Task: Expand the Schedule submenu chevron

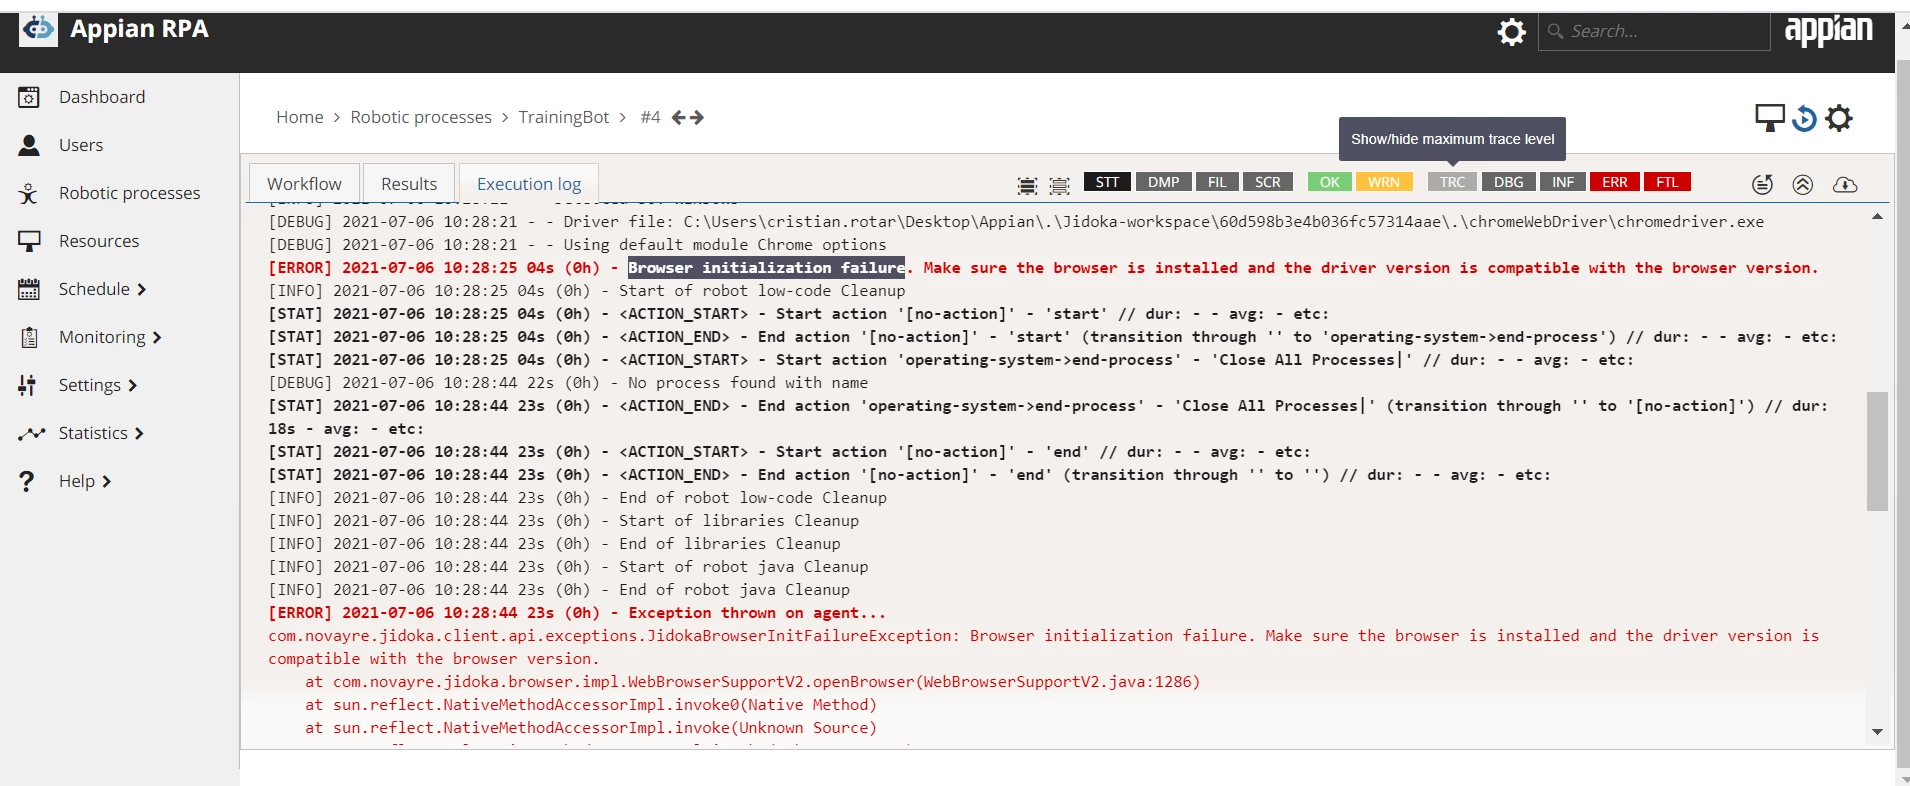Action: click(142, 290)
